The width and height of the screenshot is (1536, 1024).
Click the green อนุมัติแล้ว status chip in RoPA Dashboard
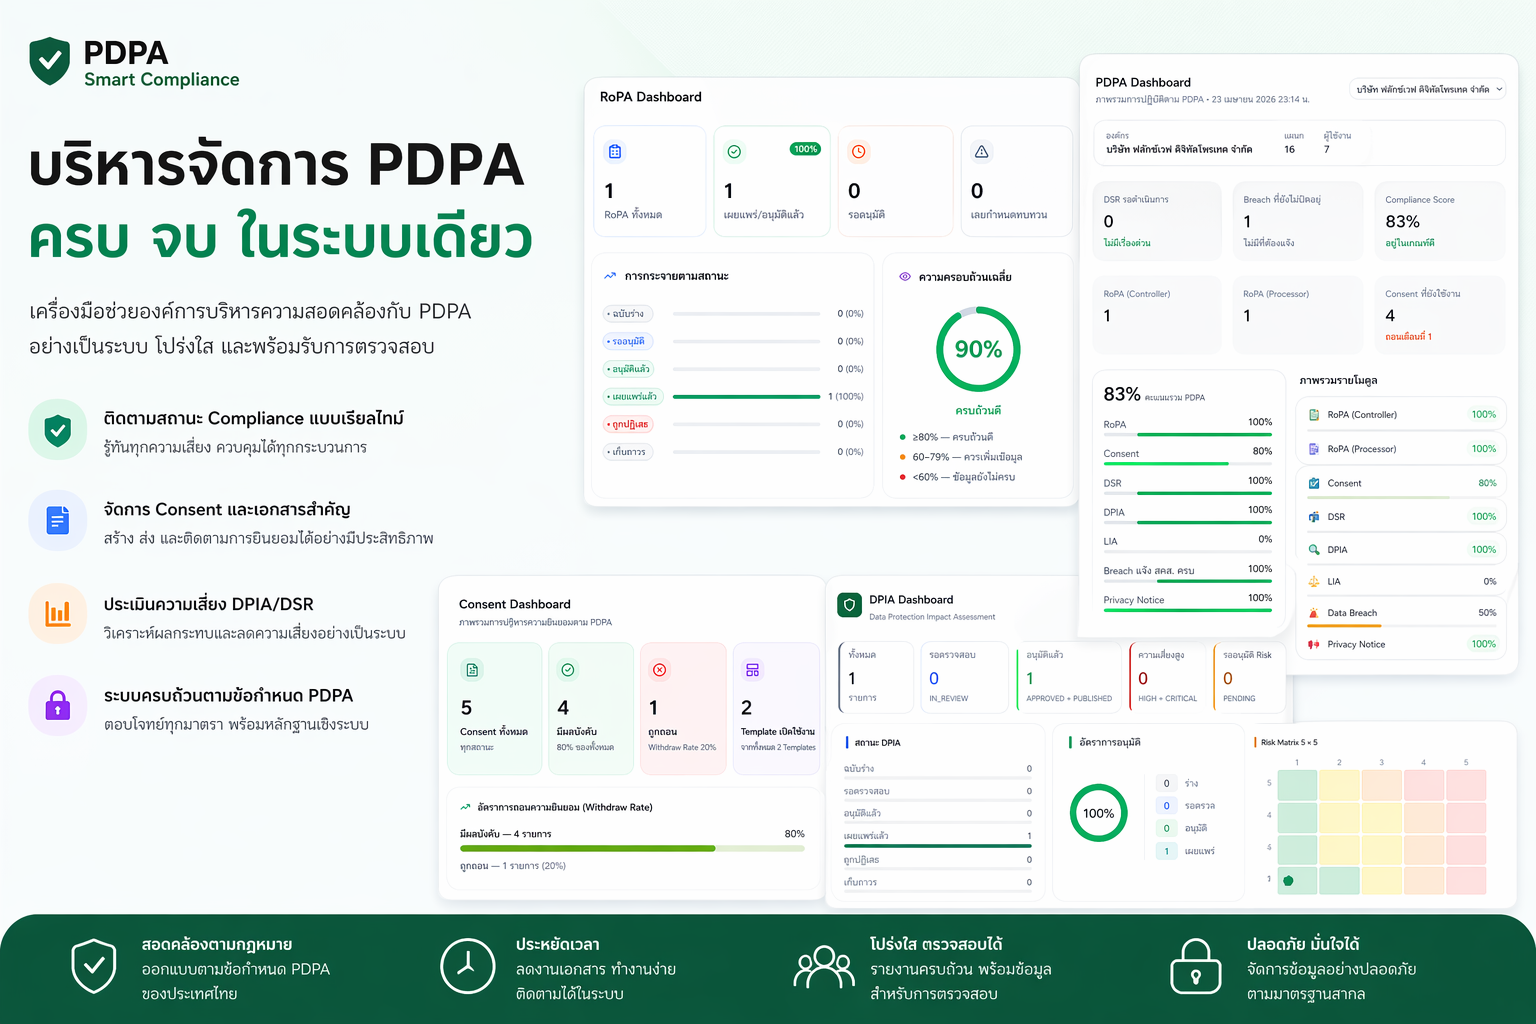[630, 369]
